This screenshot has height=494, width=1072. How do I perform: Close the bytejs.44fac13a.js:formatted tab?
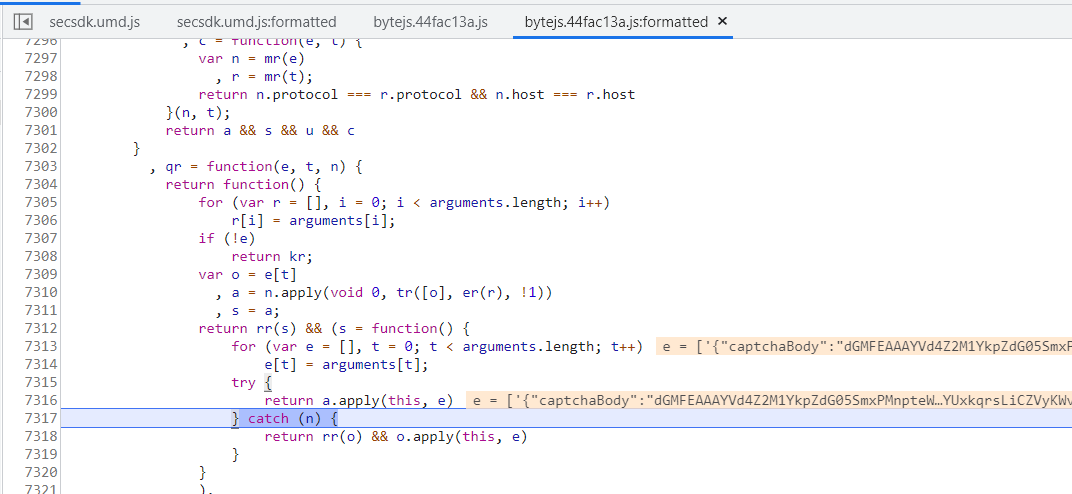point(722,21)
